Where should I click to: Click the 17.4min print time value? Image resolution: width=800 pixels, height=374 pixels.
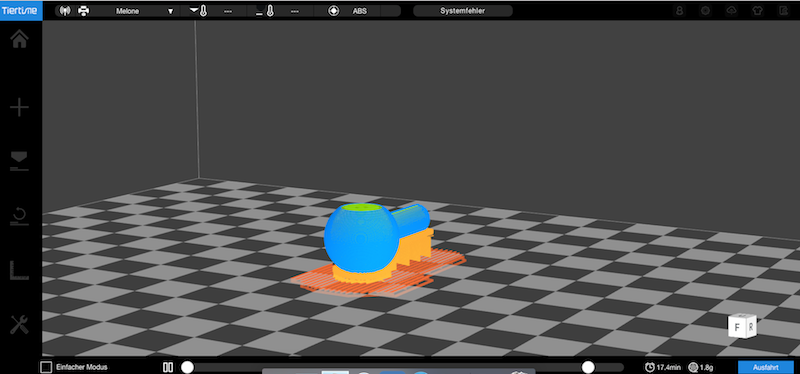(669, 367)
